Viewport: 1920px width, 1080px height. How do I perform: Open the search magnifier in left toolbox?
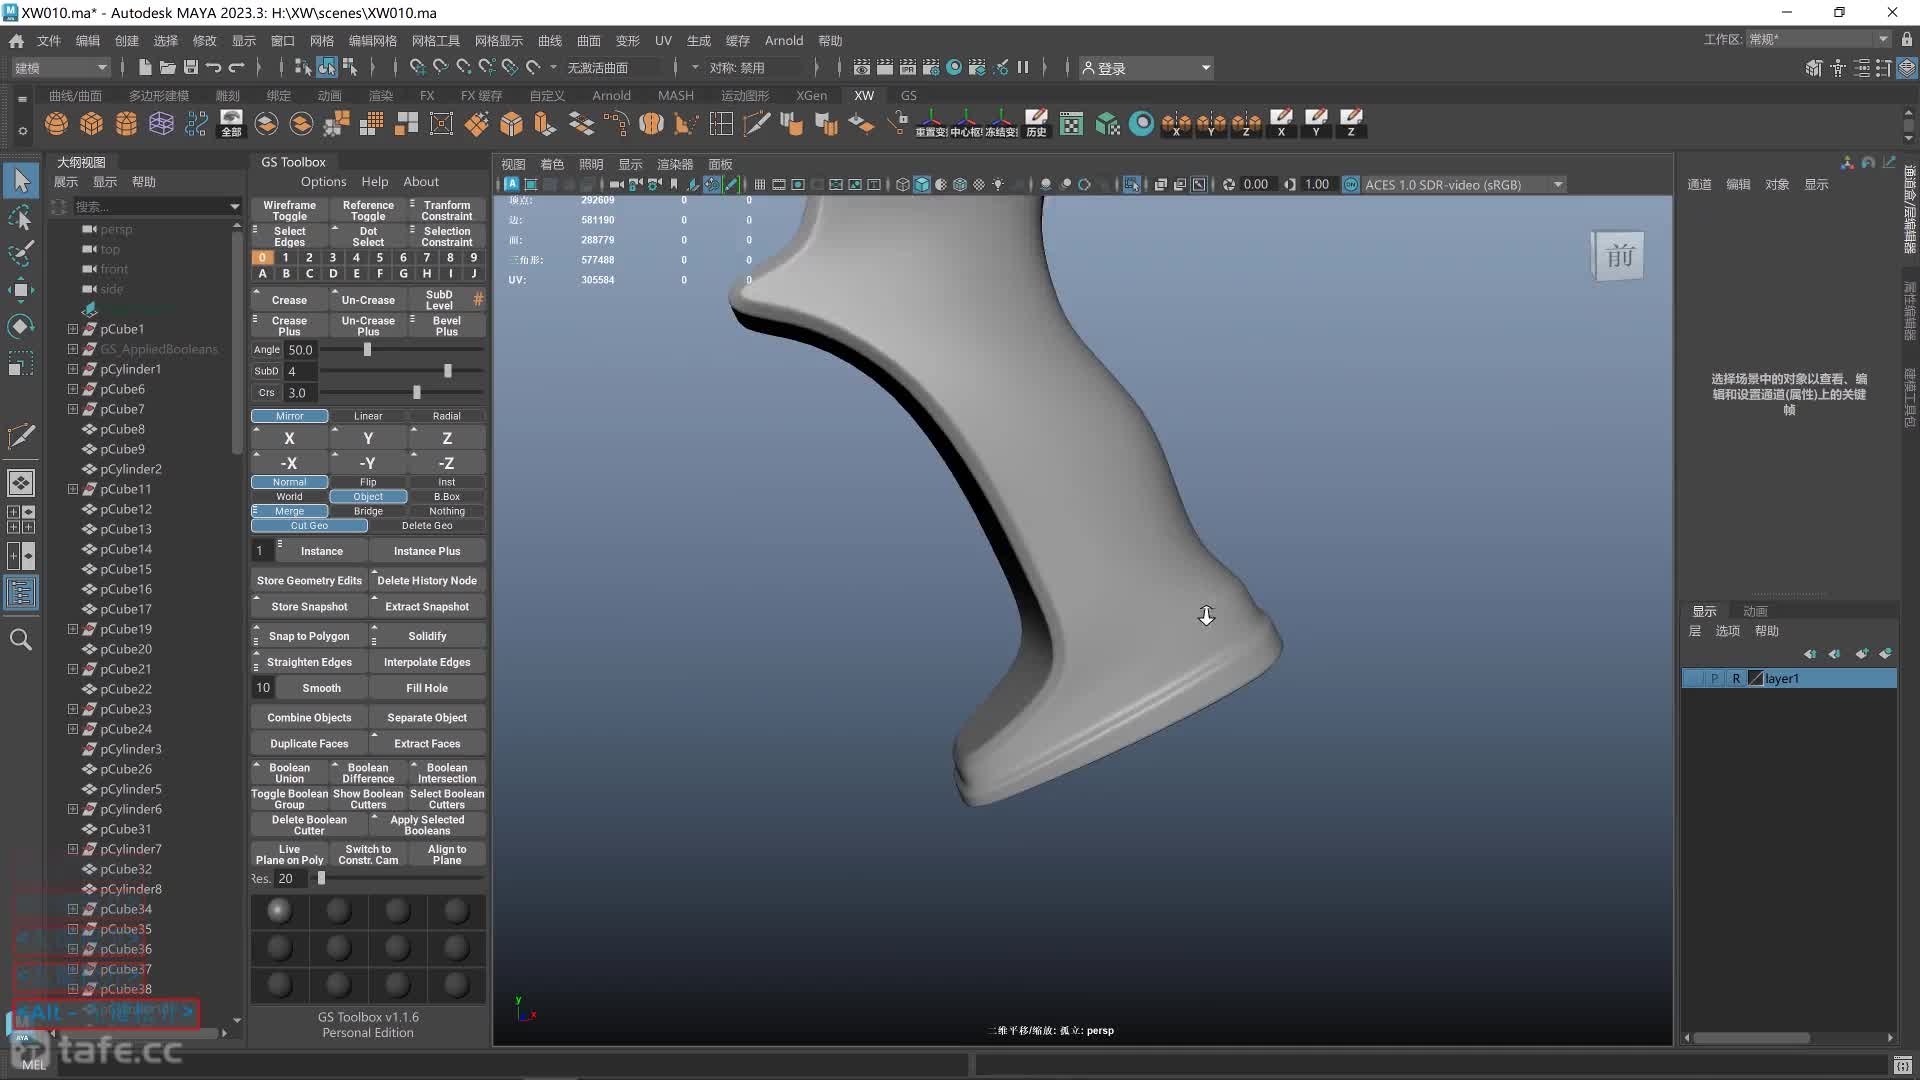tap(21, 639)
